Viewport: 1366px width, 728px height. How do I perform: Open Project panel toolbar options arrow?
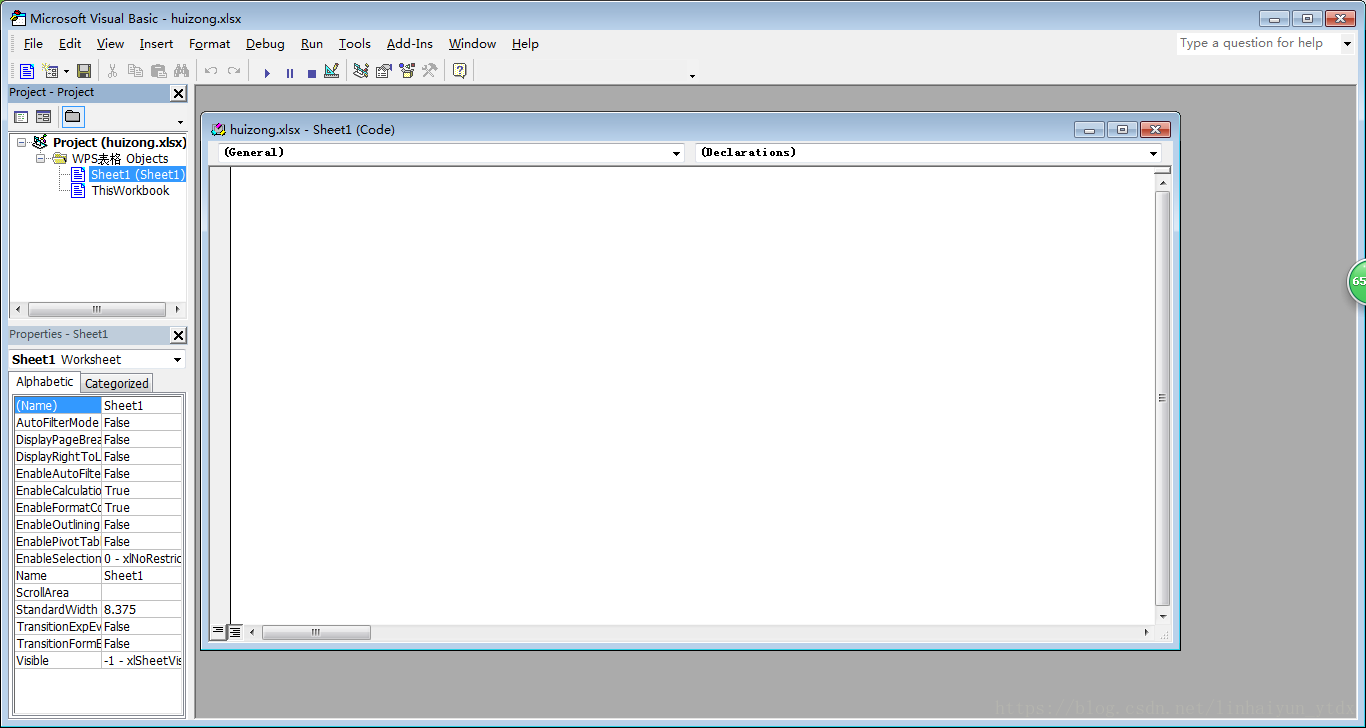[180, 122]
